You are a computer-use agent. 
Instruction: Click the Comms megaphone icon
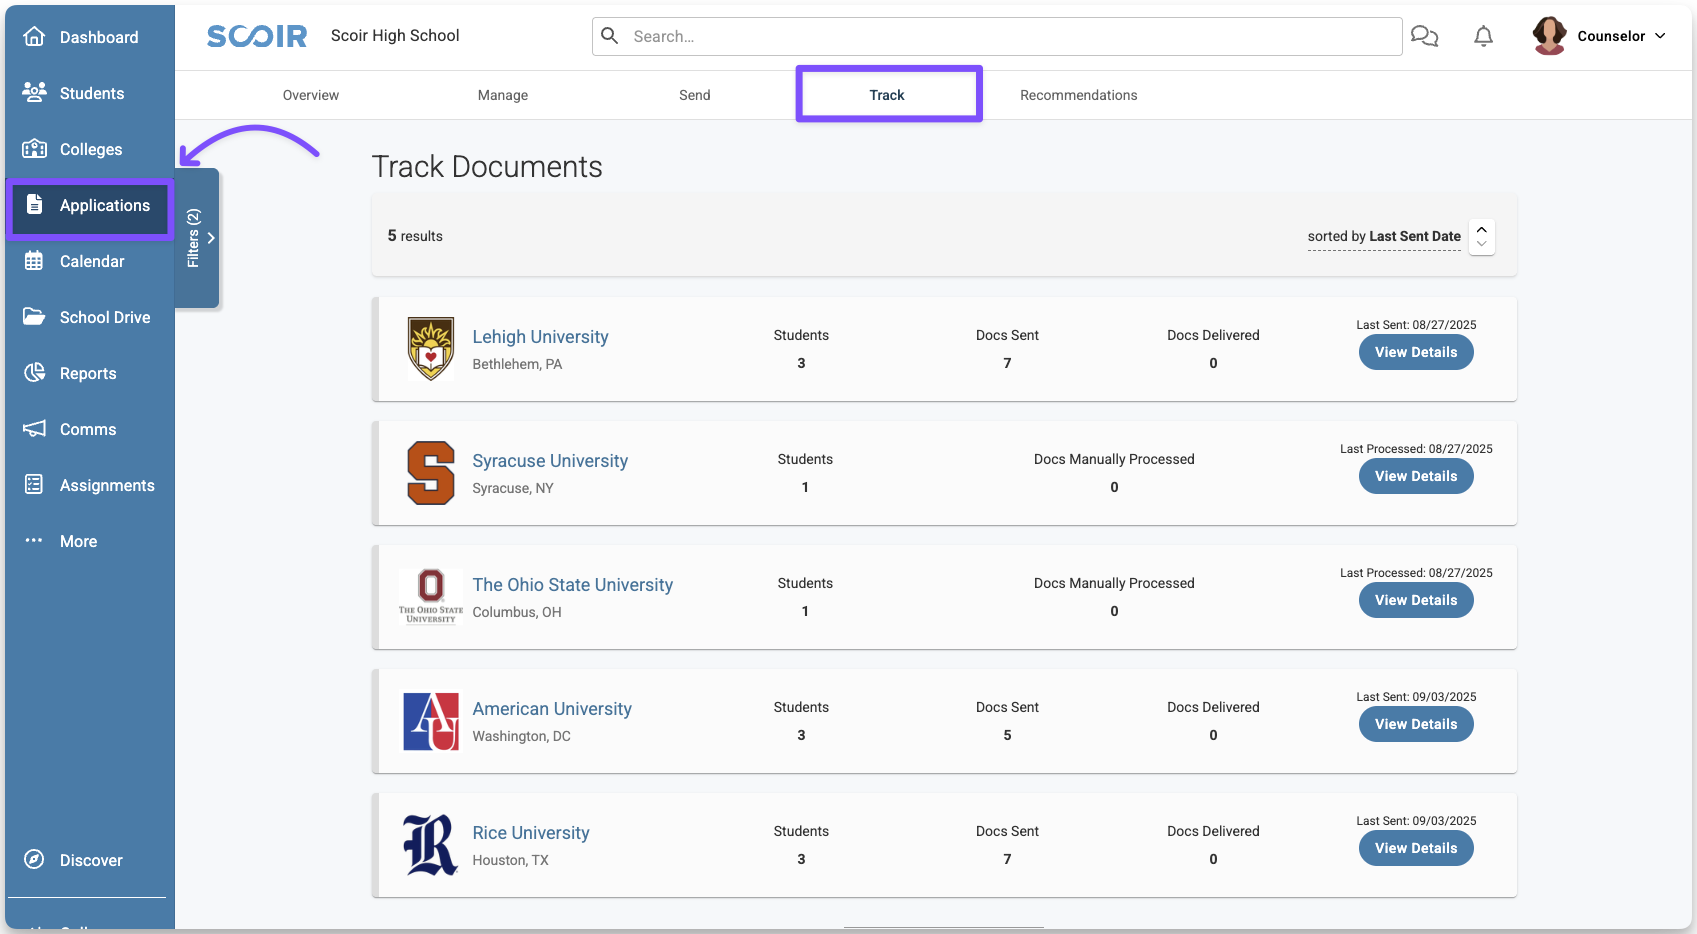click(x=34, y=429)
